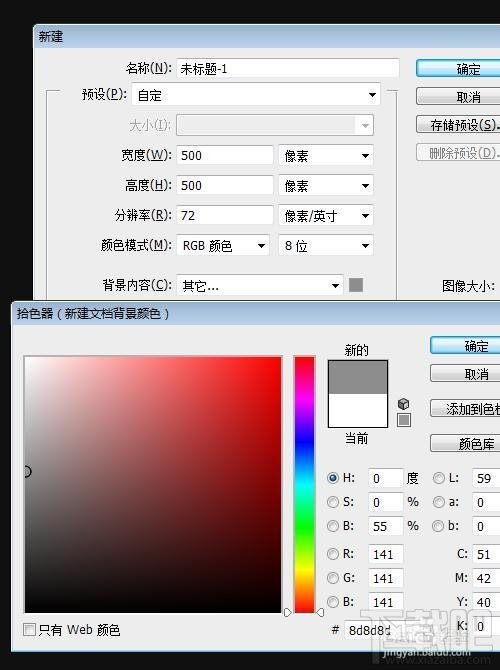
Task: Click the 添加到色板 button
Action: (465, 409)
